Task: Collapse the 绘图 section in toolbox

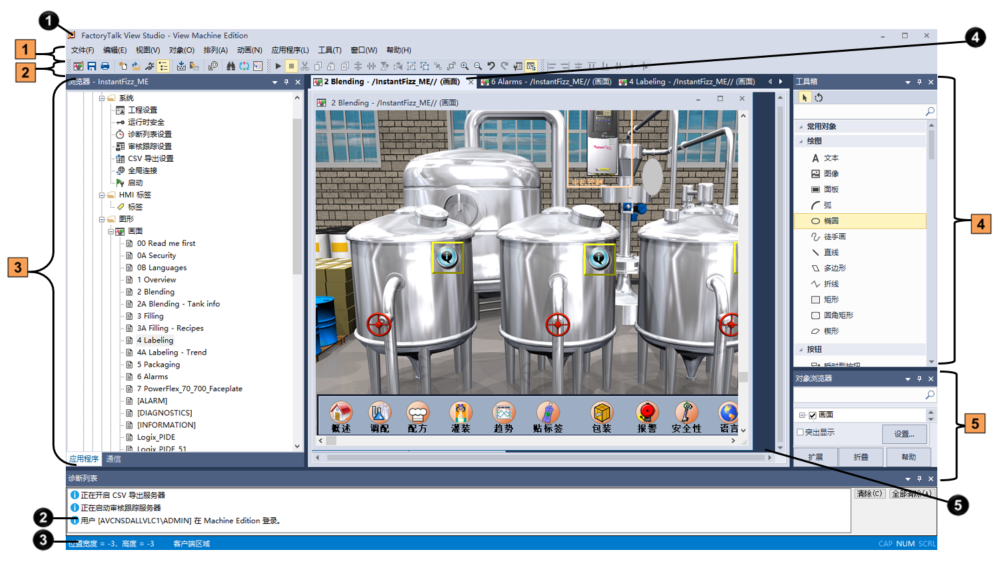Action: click(x=801, y=142)
